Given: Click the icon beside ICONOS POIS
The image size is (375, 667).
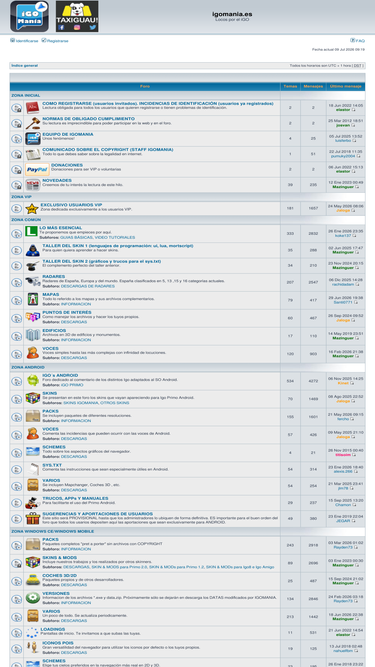Looking at the screenshot, I should tap(32, 647).
